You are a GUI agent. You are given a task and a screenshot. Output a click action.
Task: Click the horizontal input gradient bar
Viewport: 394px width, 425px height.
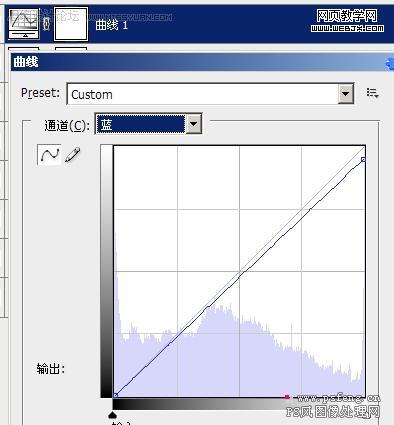coord(239,404)
